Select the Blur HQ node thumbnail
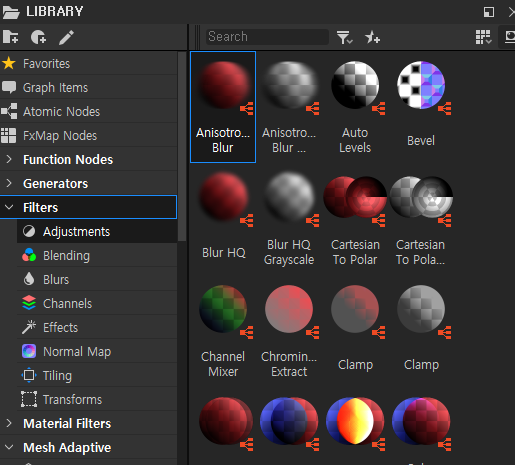 point(223,197)
